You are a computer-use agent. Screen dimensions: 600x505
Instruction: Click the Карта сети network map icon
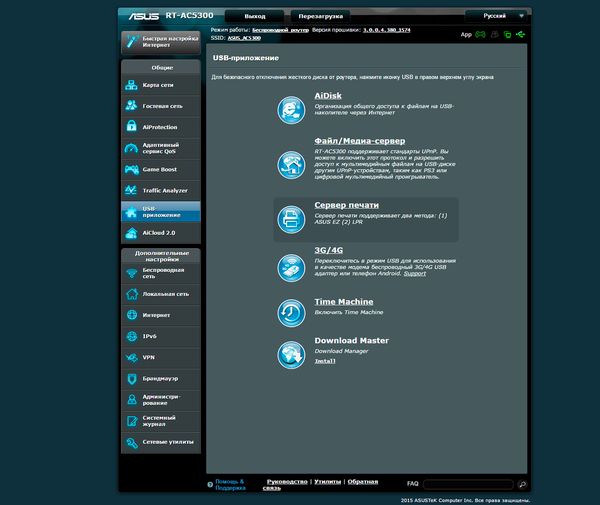click(131, 85)
